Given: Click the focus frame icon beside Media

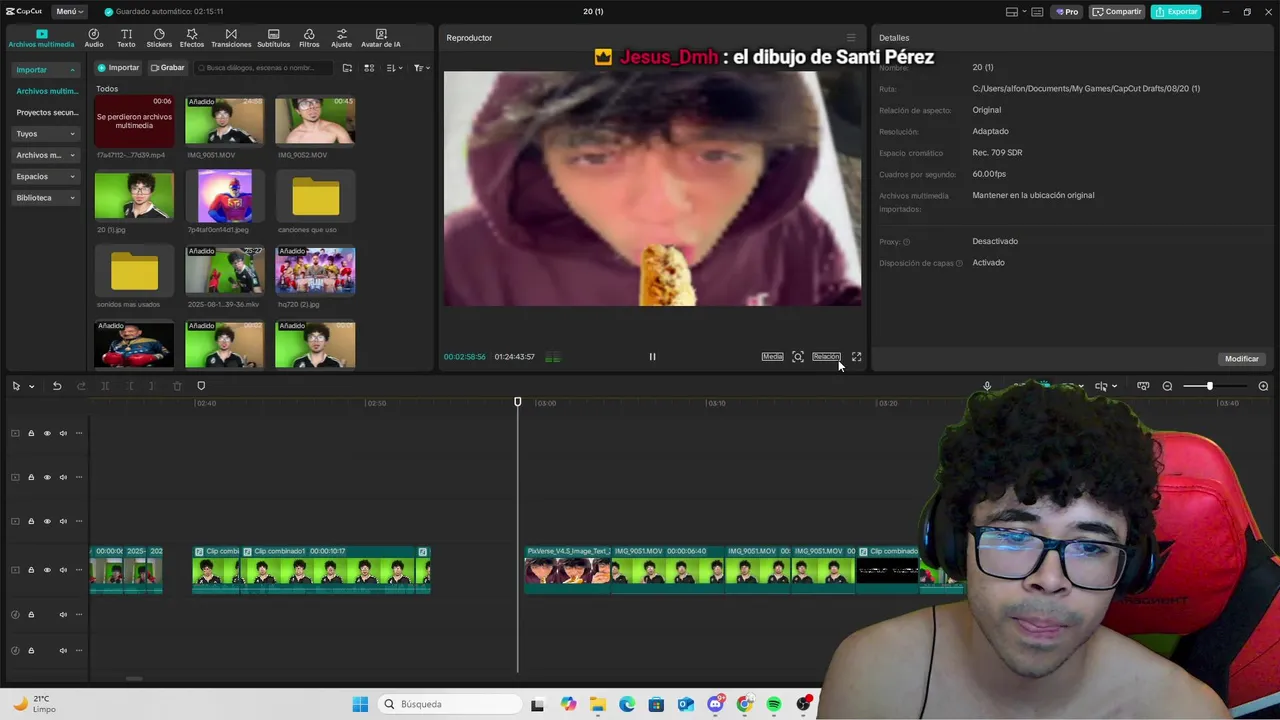Looking at the screenshot, I should (x=798, y=357).
